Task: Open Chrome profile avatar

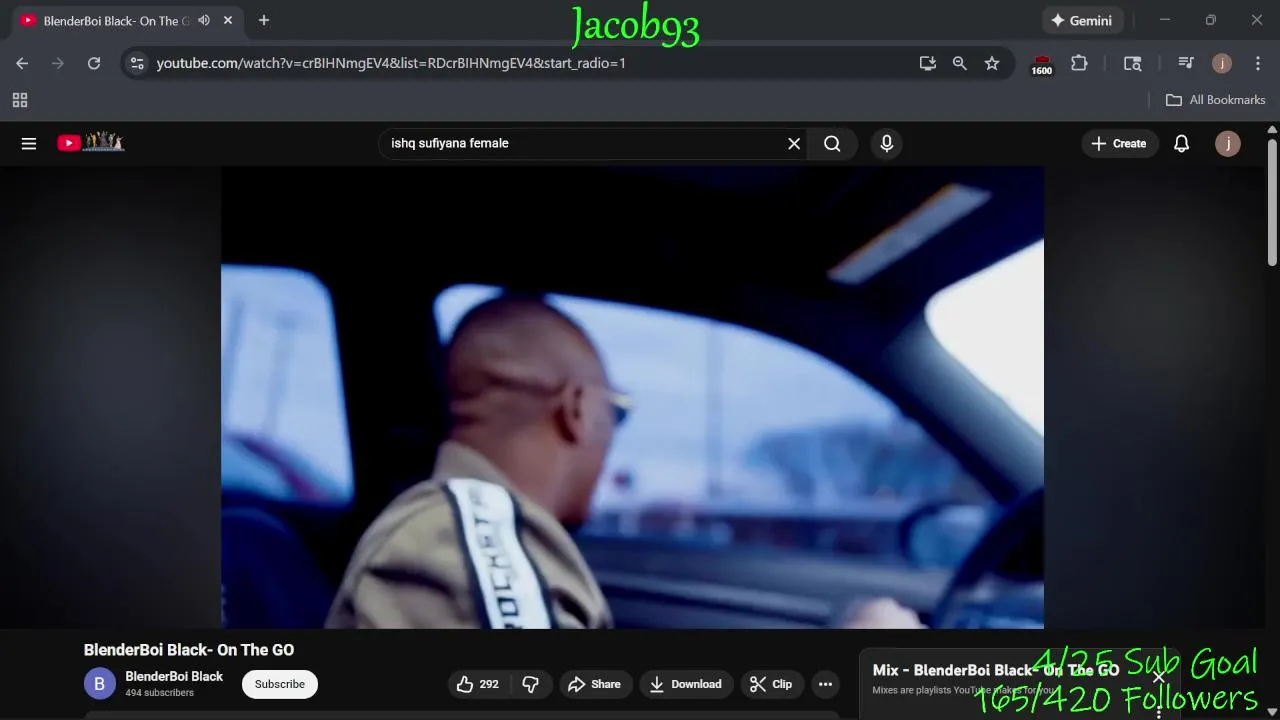Action: pyautogui.click(x=1222, y=63)
